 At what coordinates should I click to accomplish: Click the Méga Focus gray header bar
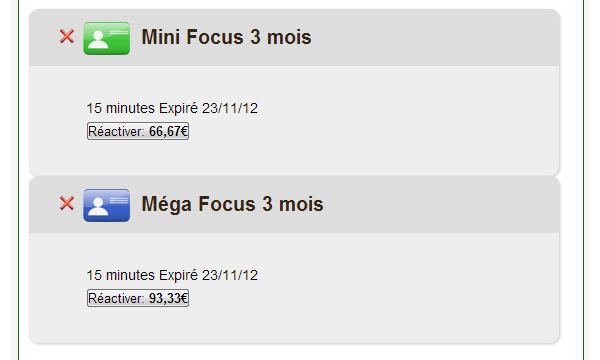click(x=294, y=205)
